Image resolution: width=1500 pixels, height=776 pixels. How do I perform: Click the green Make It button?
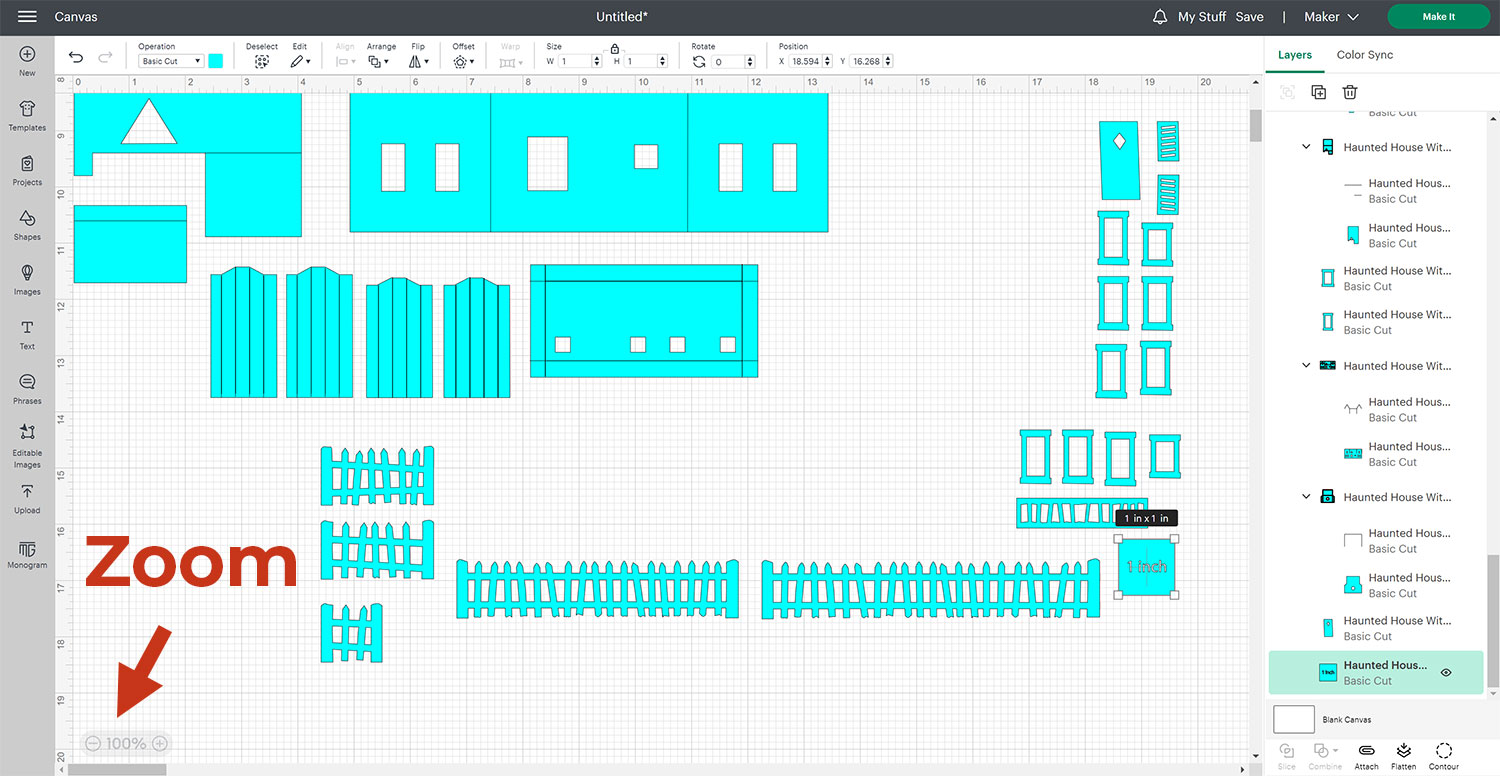point(1438,17)
